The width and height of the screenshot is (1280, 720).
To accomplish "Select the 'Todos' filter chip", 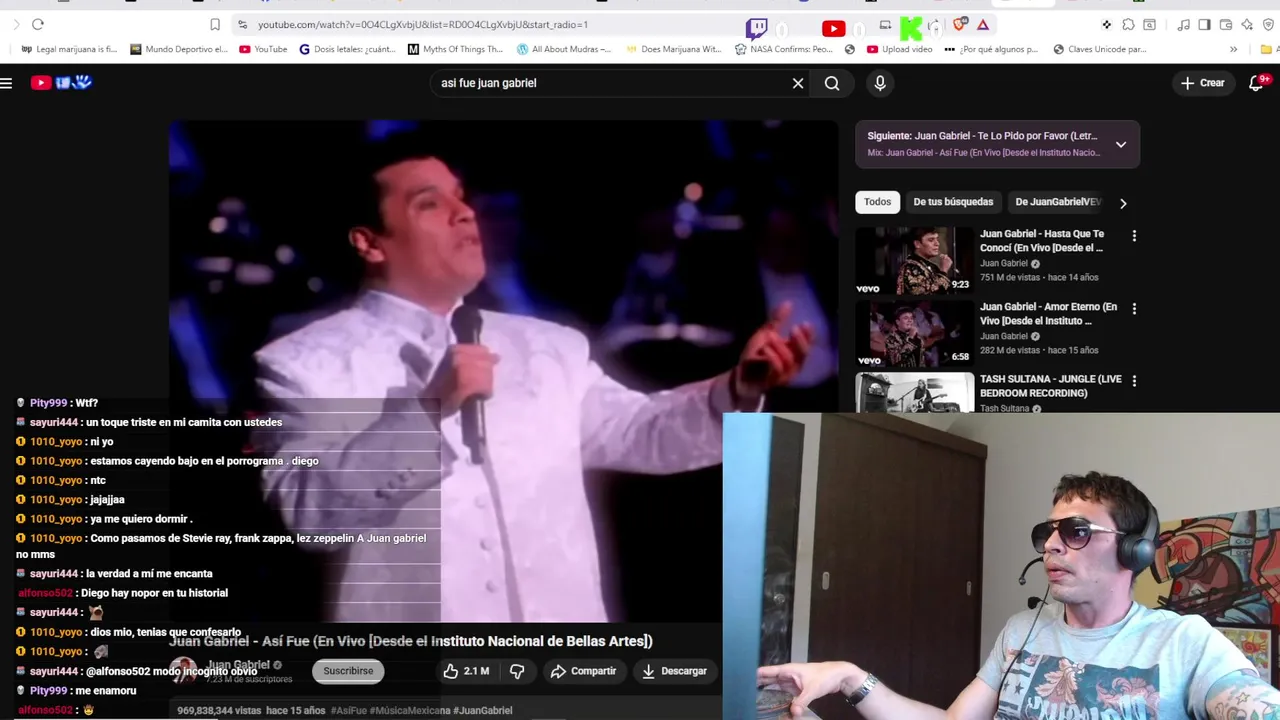I will coord(877,202).
